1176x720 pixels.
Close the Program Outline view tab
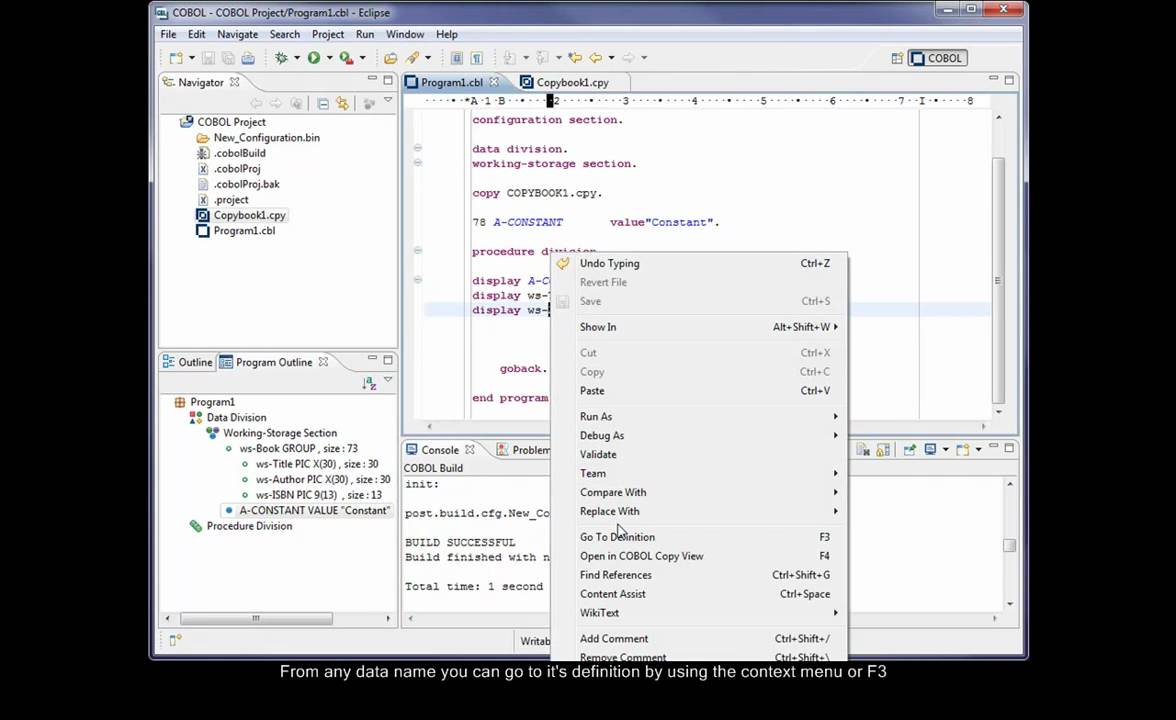[x=323, y=362]
